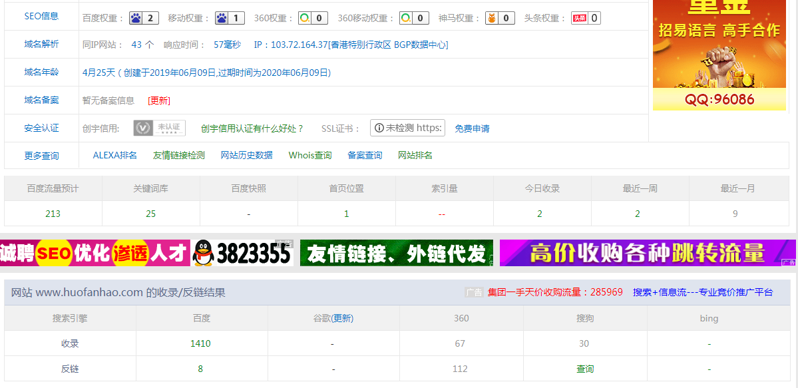Open the 高价收购各种跳转流量 banner
Viewport: 798px width, 388px height.
(648, 253)
